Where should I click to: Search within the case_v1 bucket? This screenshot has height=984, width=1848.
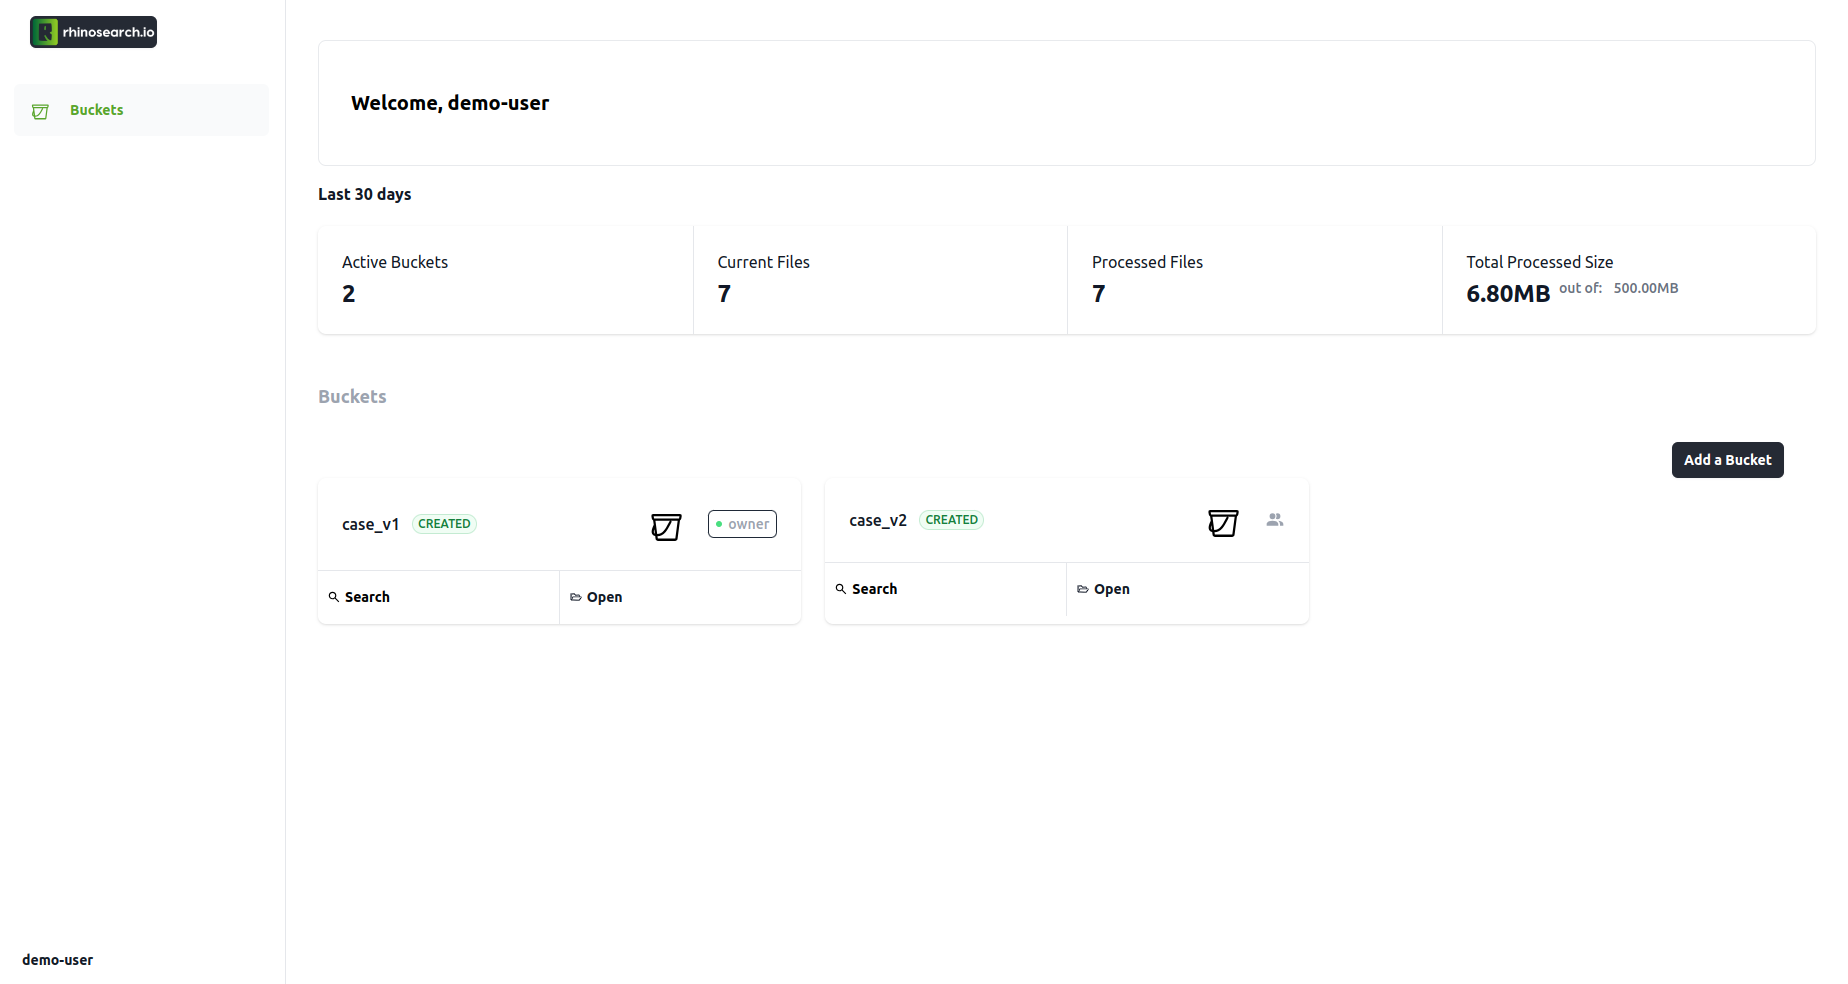click(438, 597)
